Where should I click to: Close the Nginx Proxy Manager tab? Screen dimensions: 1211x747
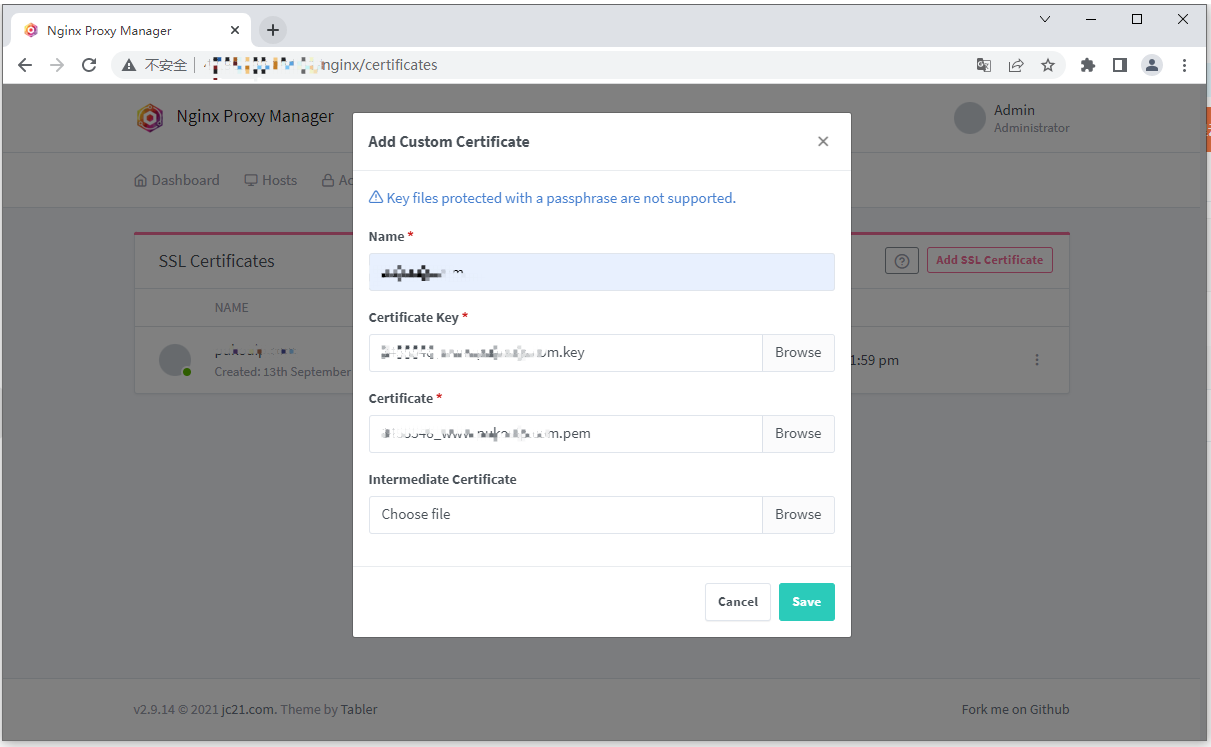click(x=235, y=30)
